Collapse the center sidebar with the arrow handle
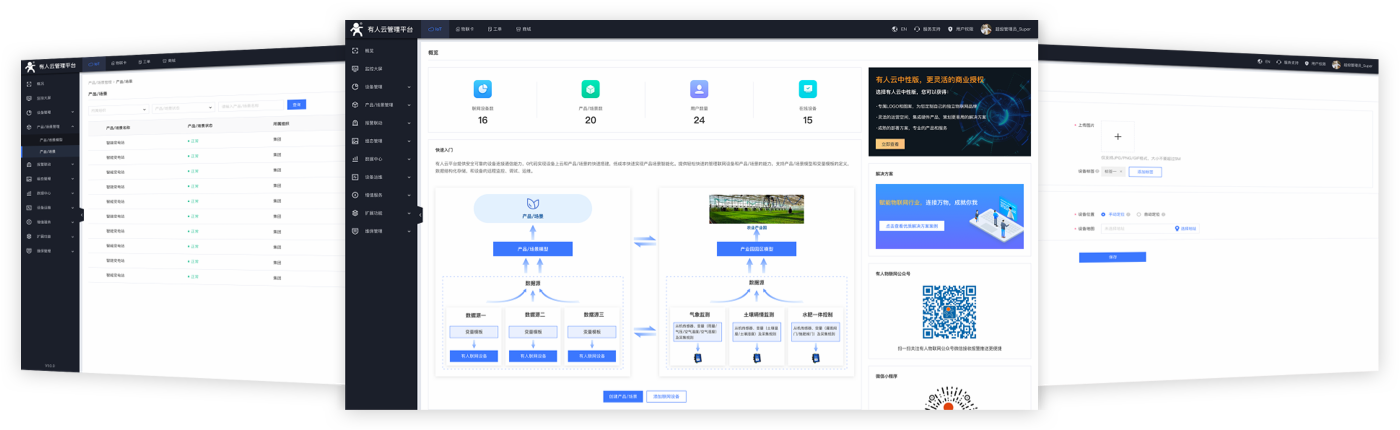Screen dimensions: 1400x430 point(420,215)
